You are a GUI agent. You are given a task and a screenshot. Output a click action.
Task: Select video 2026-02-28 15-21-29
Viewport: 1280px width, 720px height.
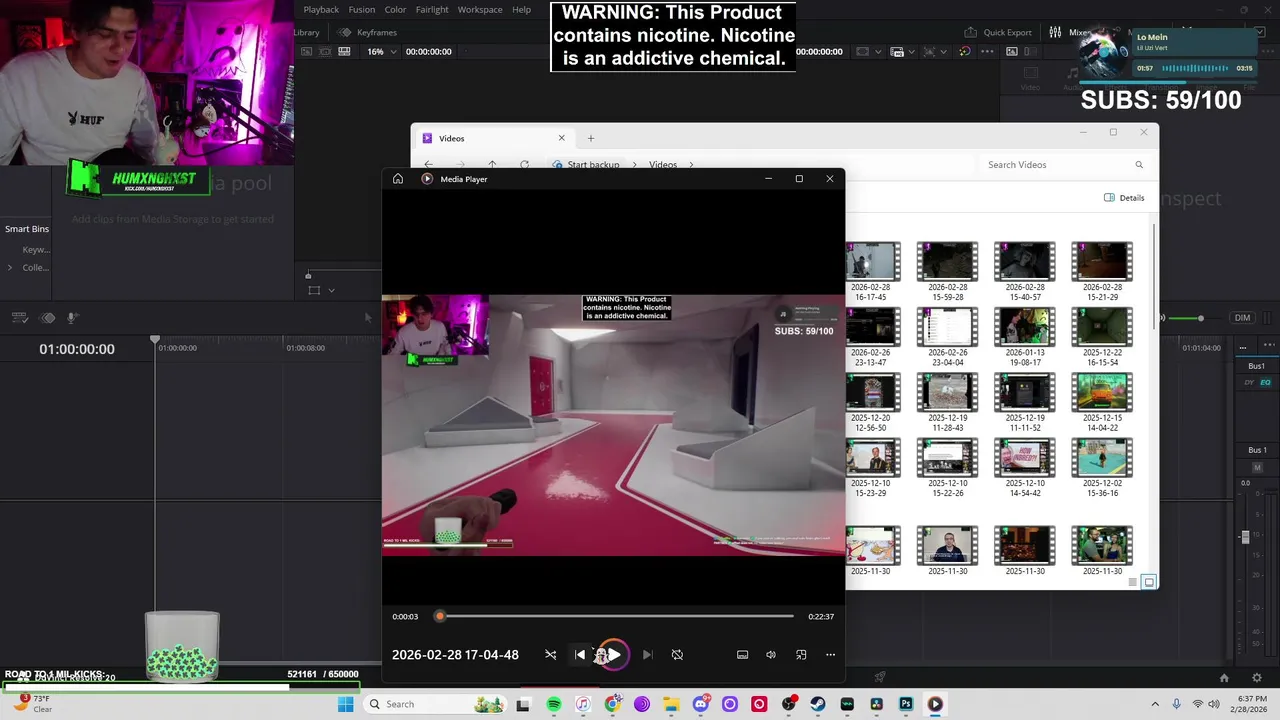[1102, 271]
